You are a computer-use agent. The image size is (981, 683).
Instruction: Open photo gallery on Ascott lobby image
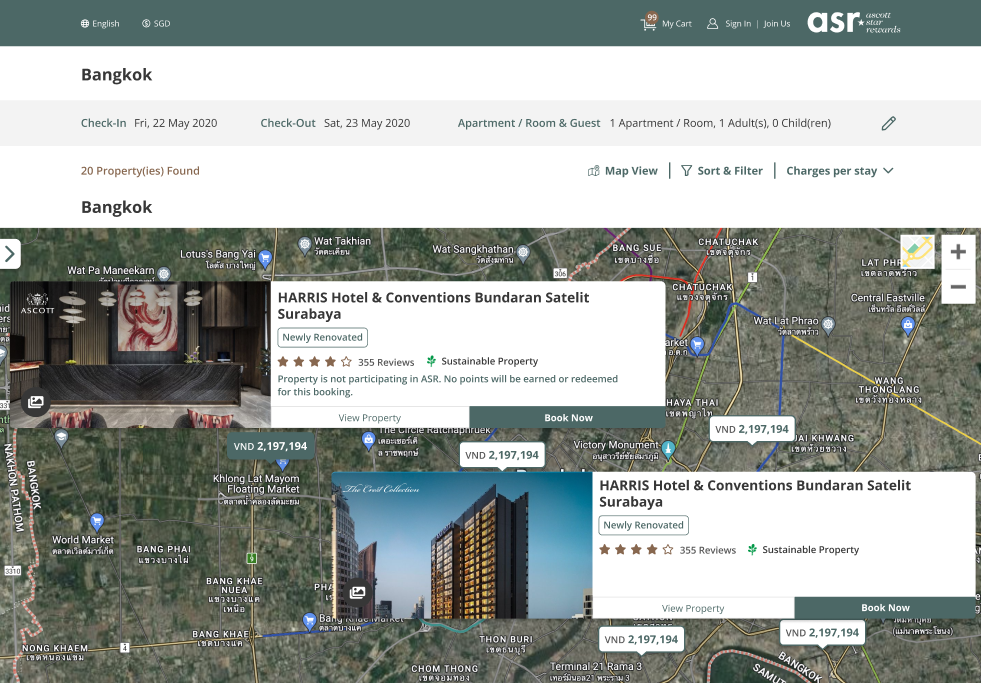tap(36, 402)
